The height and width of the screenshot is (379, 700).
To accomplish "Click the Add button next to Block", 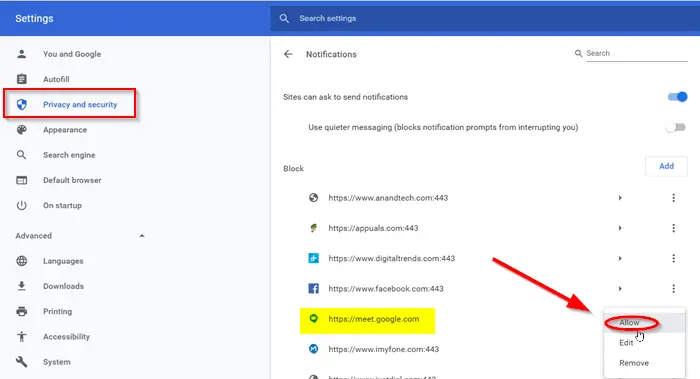I will 666,166.
